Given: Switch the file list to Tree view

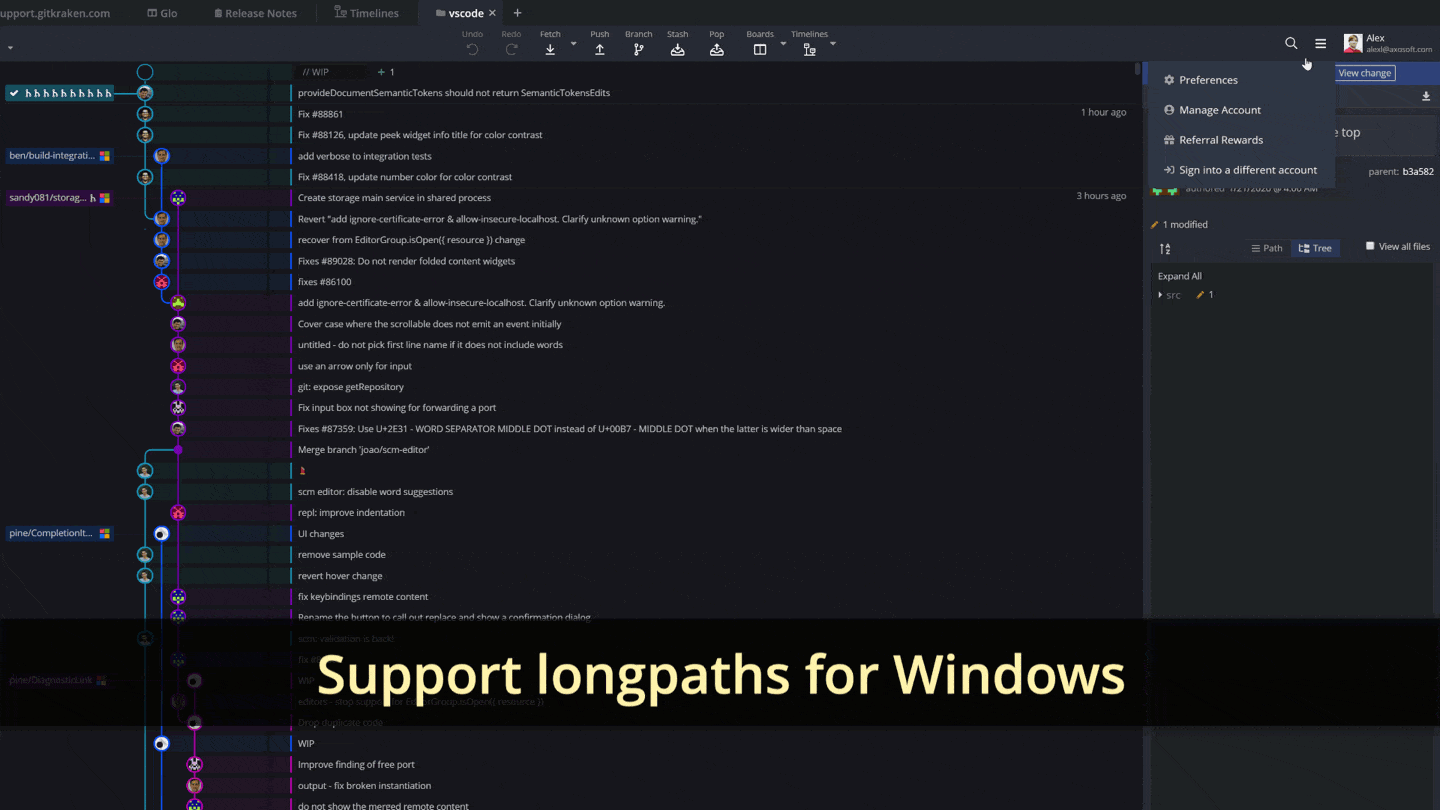Looking at the screenshot, I should click(1315, 248).
